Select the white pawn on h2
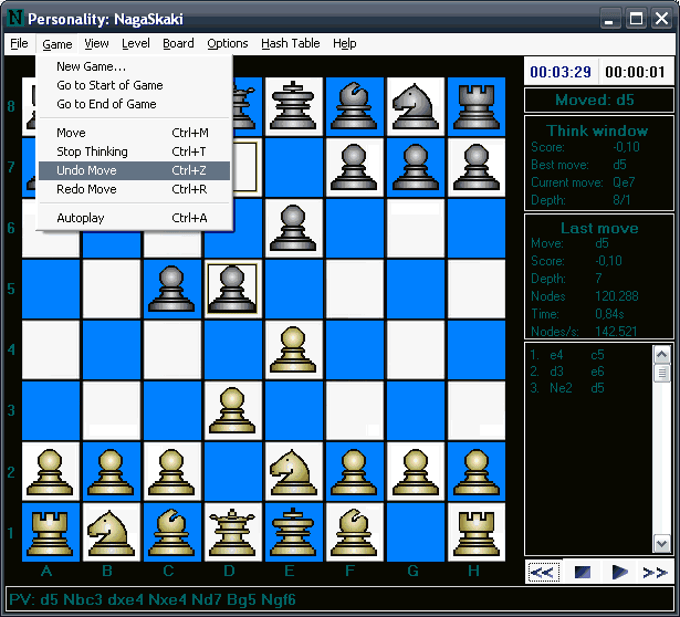 (x=476, y=472)
